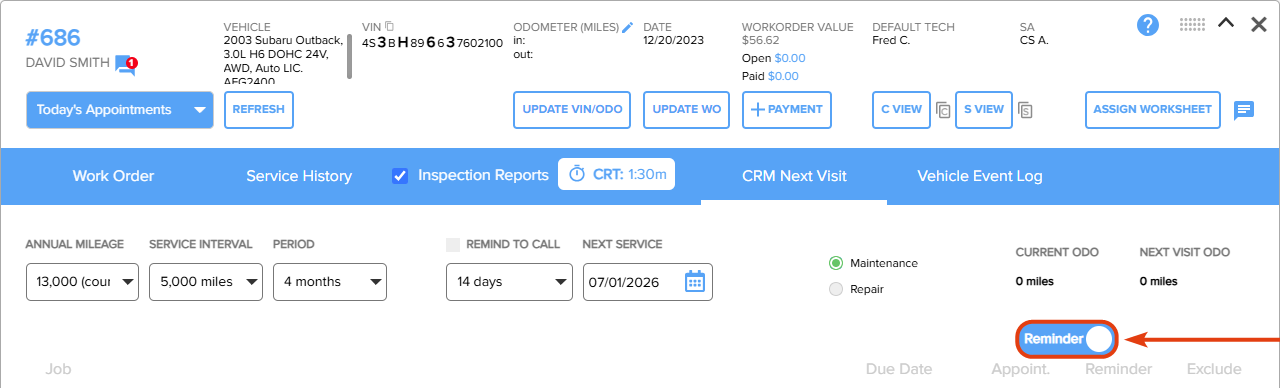This screenshot has width=1280, height=388.
Task: Select the Maintenance radio option
Action: click(836, 263)
